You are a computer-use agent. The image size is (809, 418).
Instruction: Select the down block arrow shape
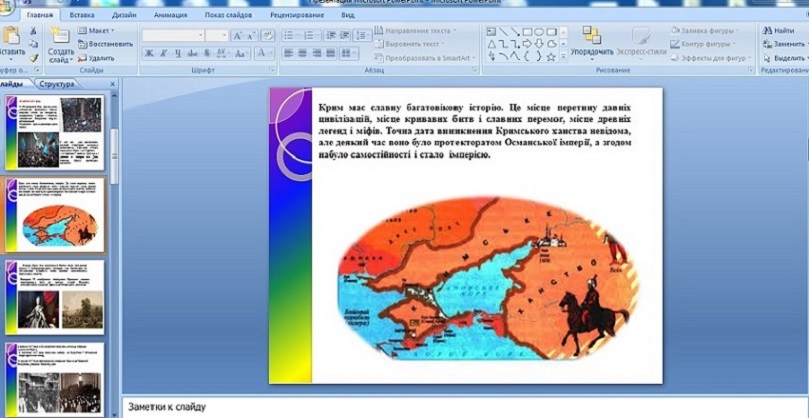pos(539,44)
